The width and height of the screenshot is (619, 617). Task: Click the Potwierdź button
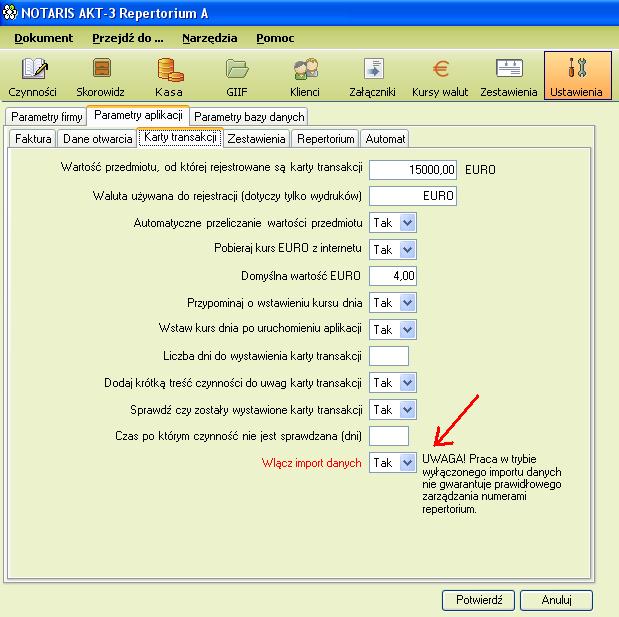tap(478, 600)
